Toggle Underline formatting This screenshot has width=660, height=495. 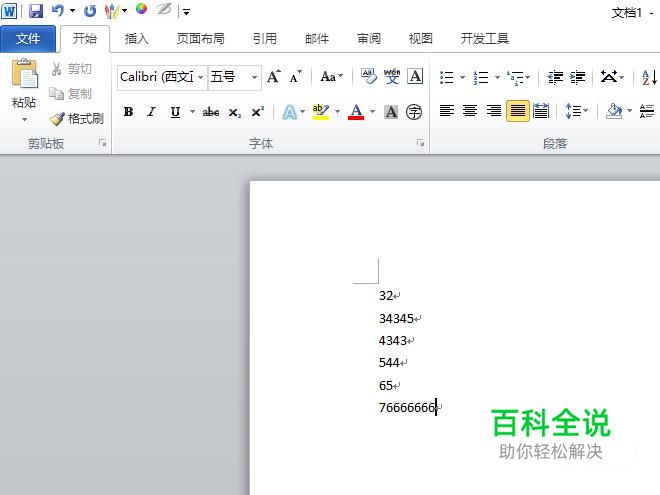(x=175, y=112)
